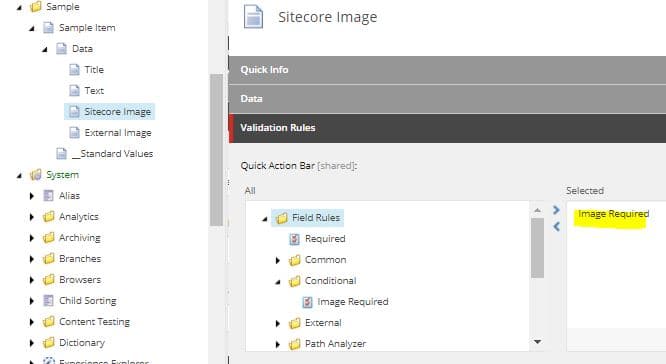This screenshot has height=364, width=666.
Task: Click the down arrow of rules list scrollbar
Action: [537, 342]
